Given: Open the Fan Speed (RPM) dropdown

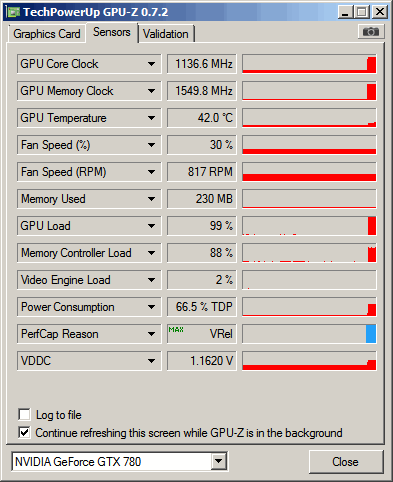Looking at the screenshot, I should pyautogui.click(x=151, y=172).
